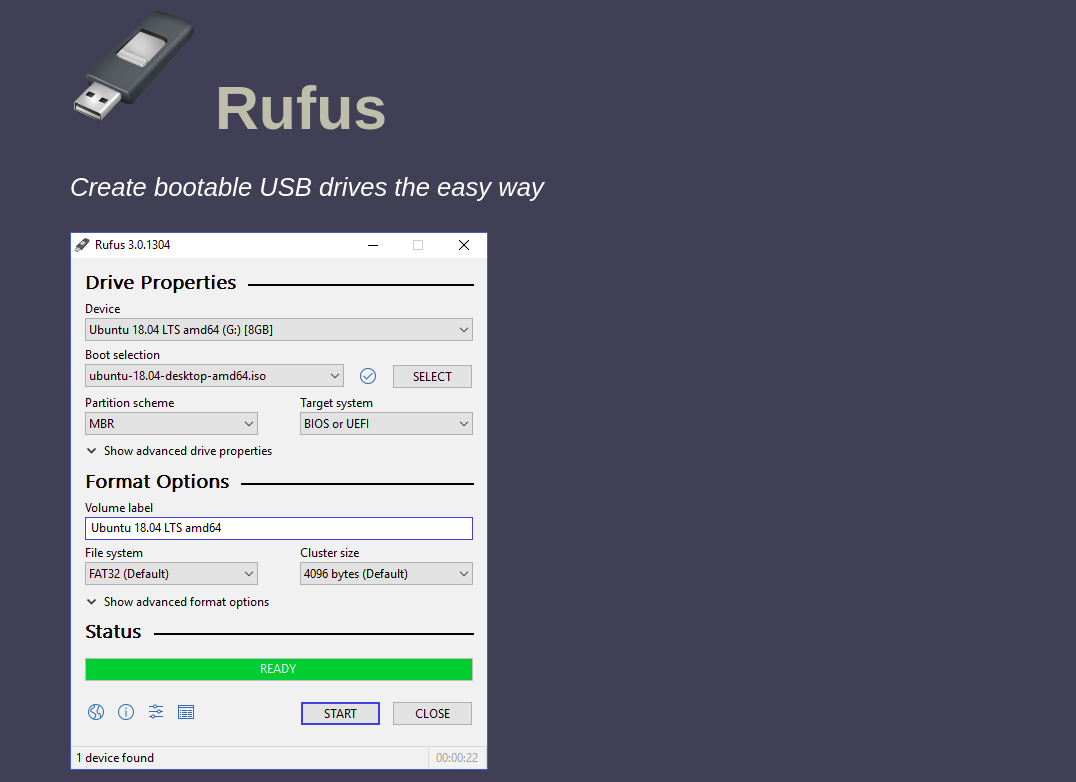Close the Rufus window with X
The image size is (1076, 782).
[x=464, y=245]
